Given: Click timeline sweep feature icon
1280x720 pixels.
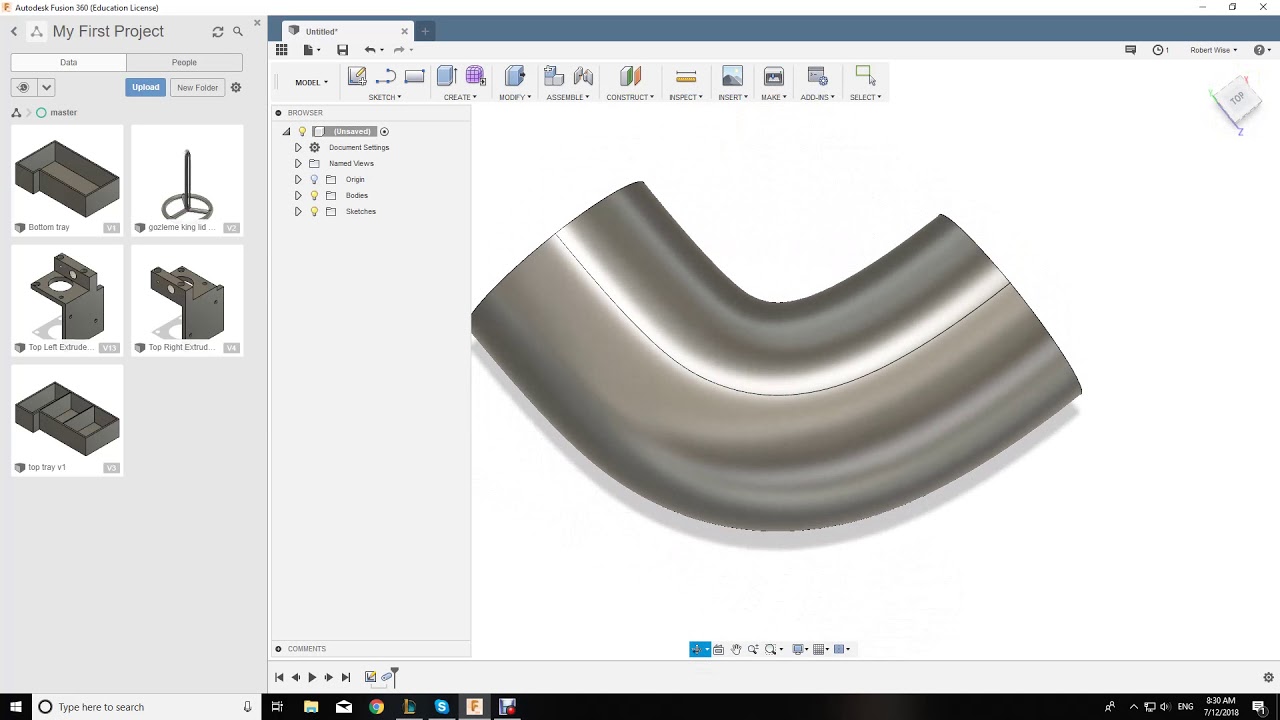Looking at the screenshot, I should point(388,677).
